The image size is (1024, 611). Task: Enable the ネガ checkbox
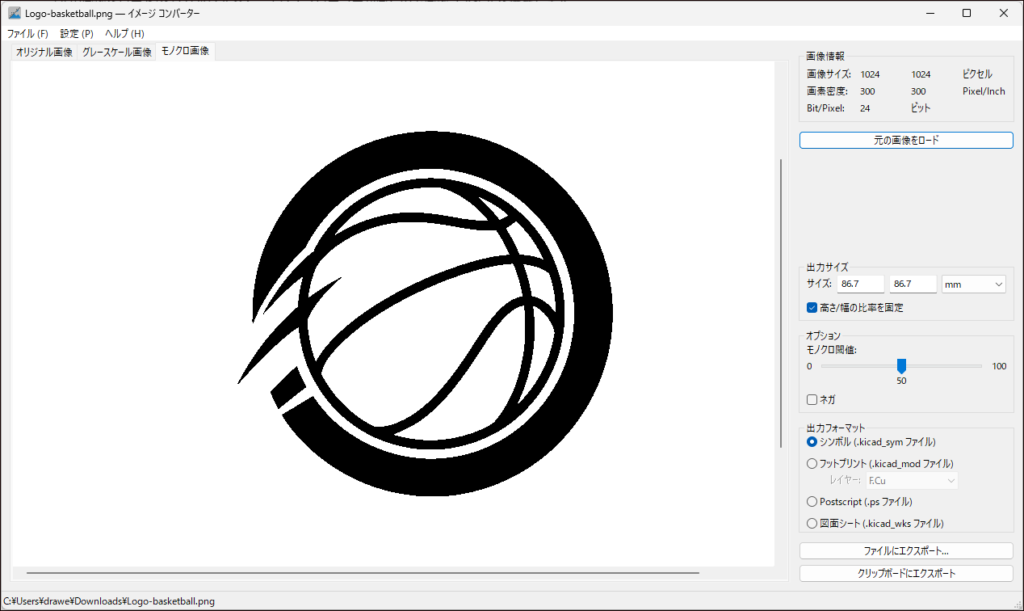[x=813, y=399]
